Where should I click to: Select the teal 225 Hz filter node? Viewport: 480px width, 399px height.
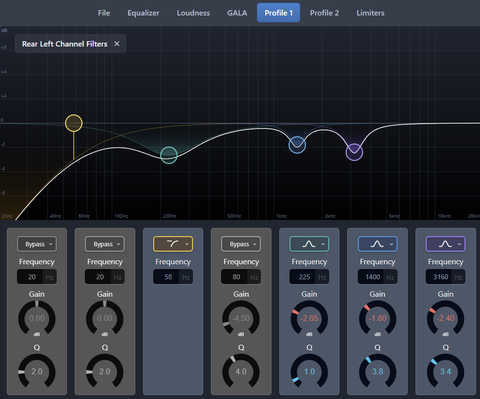click(169, 155)
